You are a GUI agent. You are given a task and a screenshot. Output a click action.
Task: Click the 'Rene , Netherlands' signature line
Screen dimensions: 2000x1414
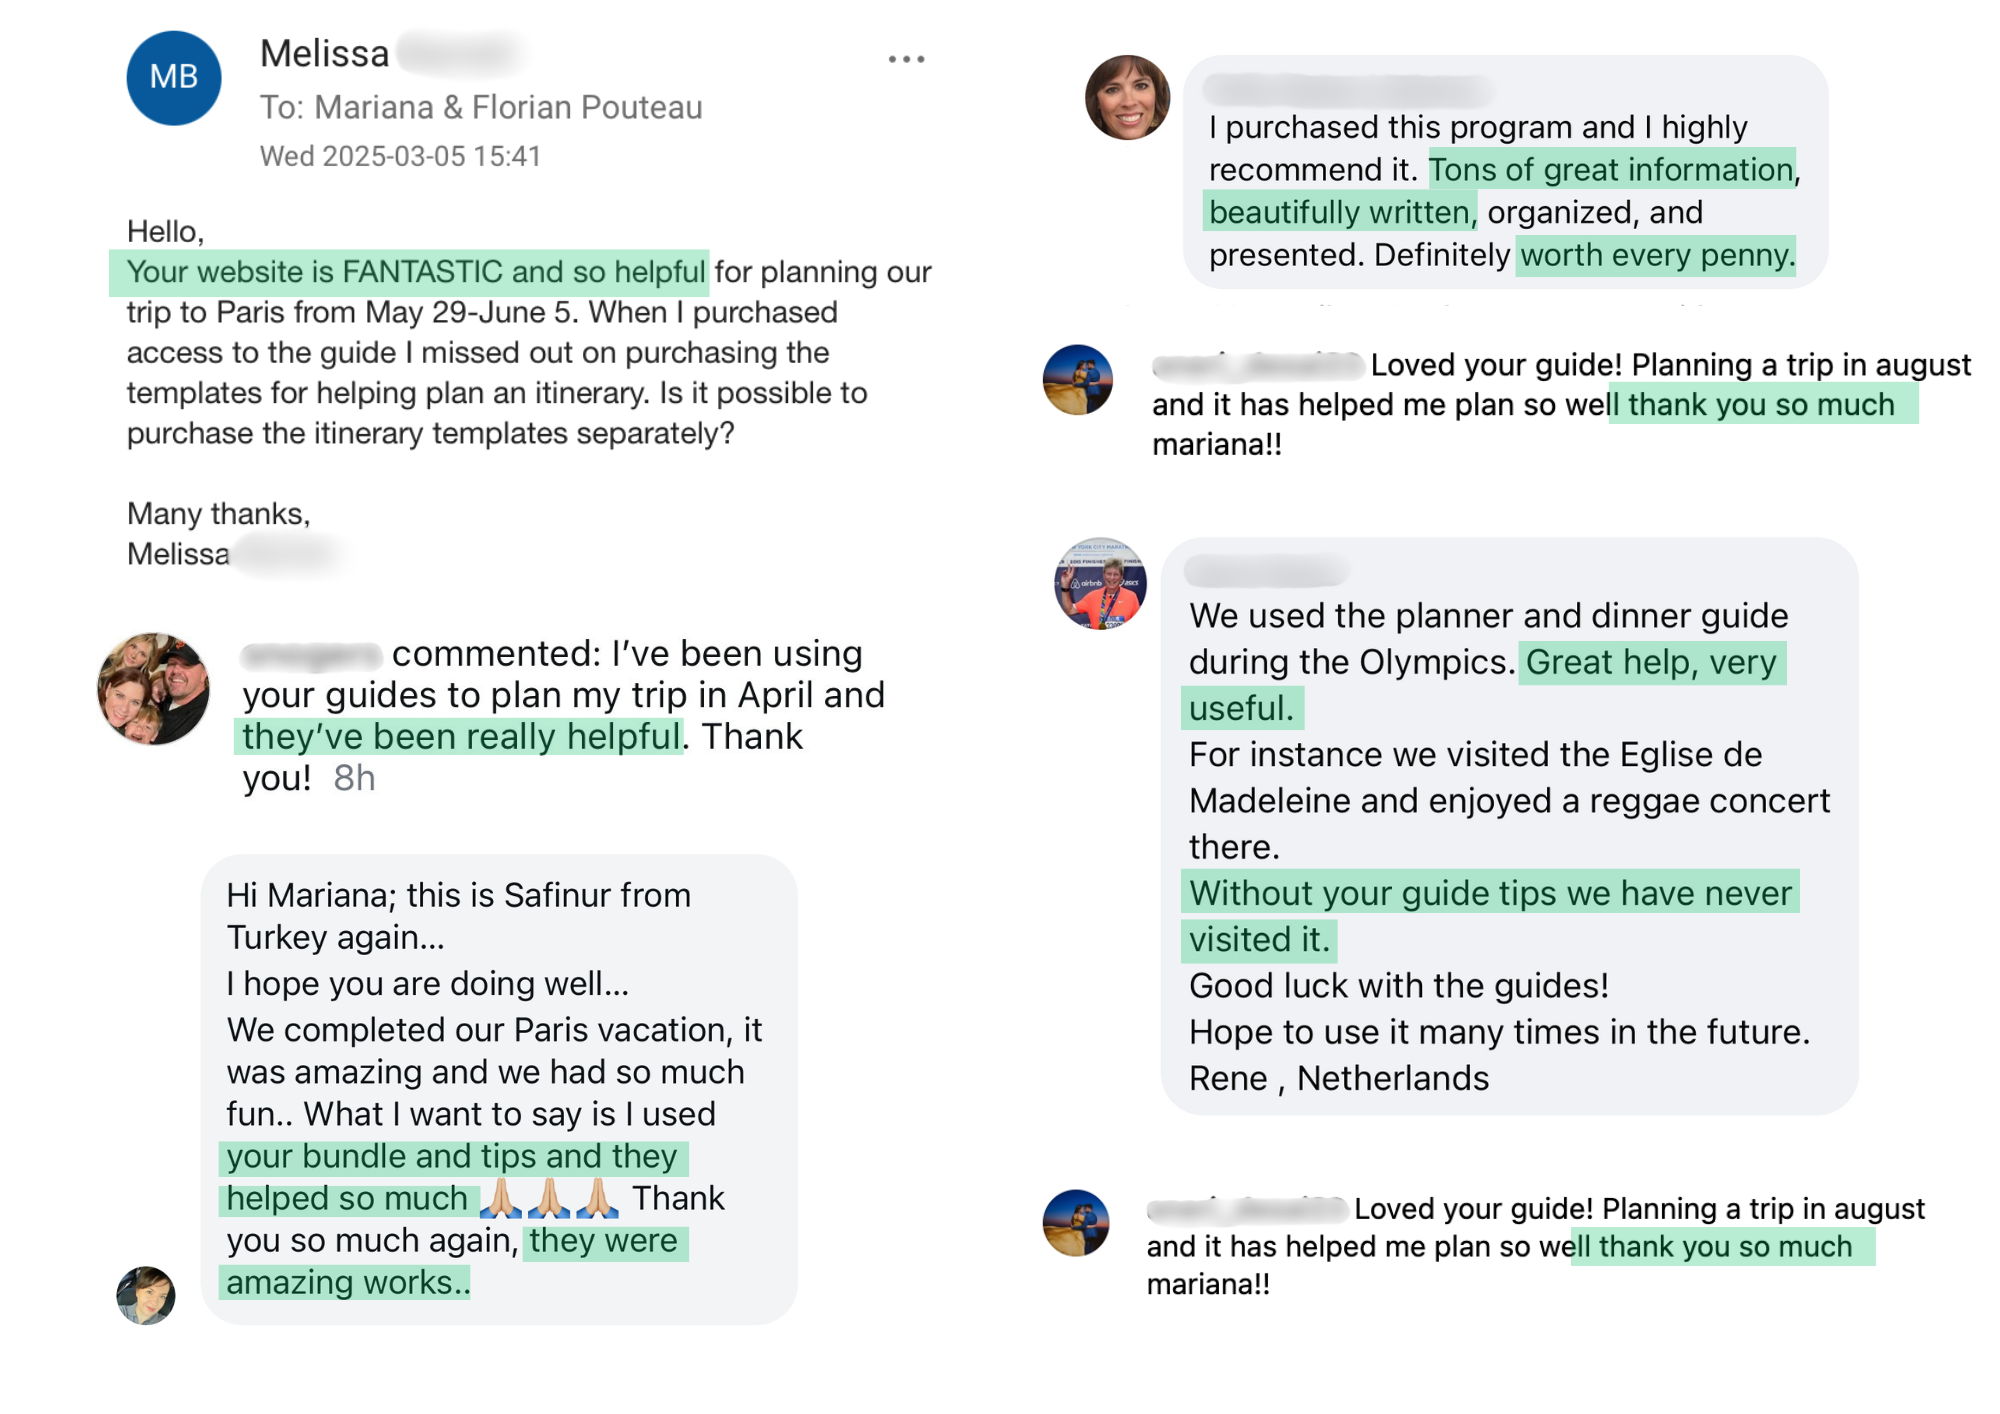click(x=1338, y=1078)
